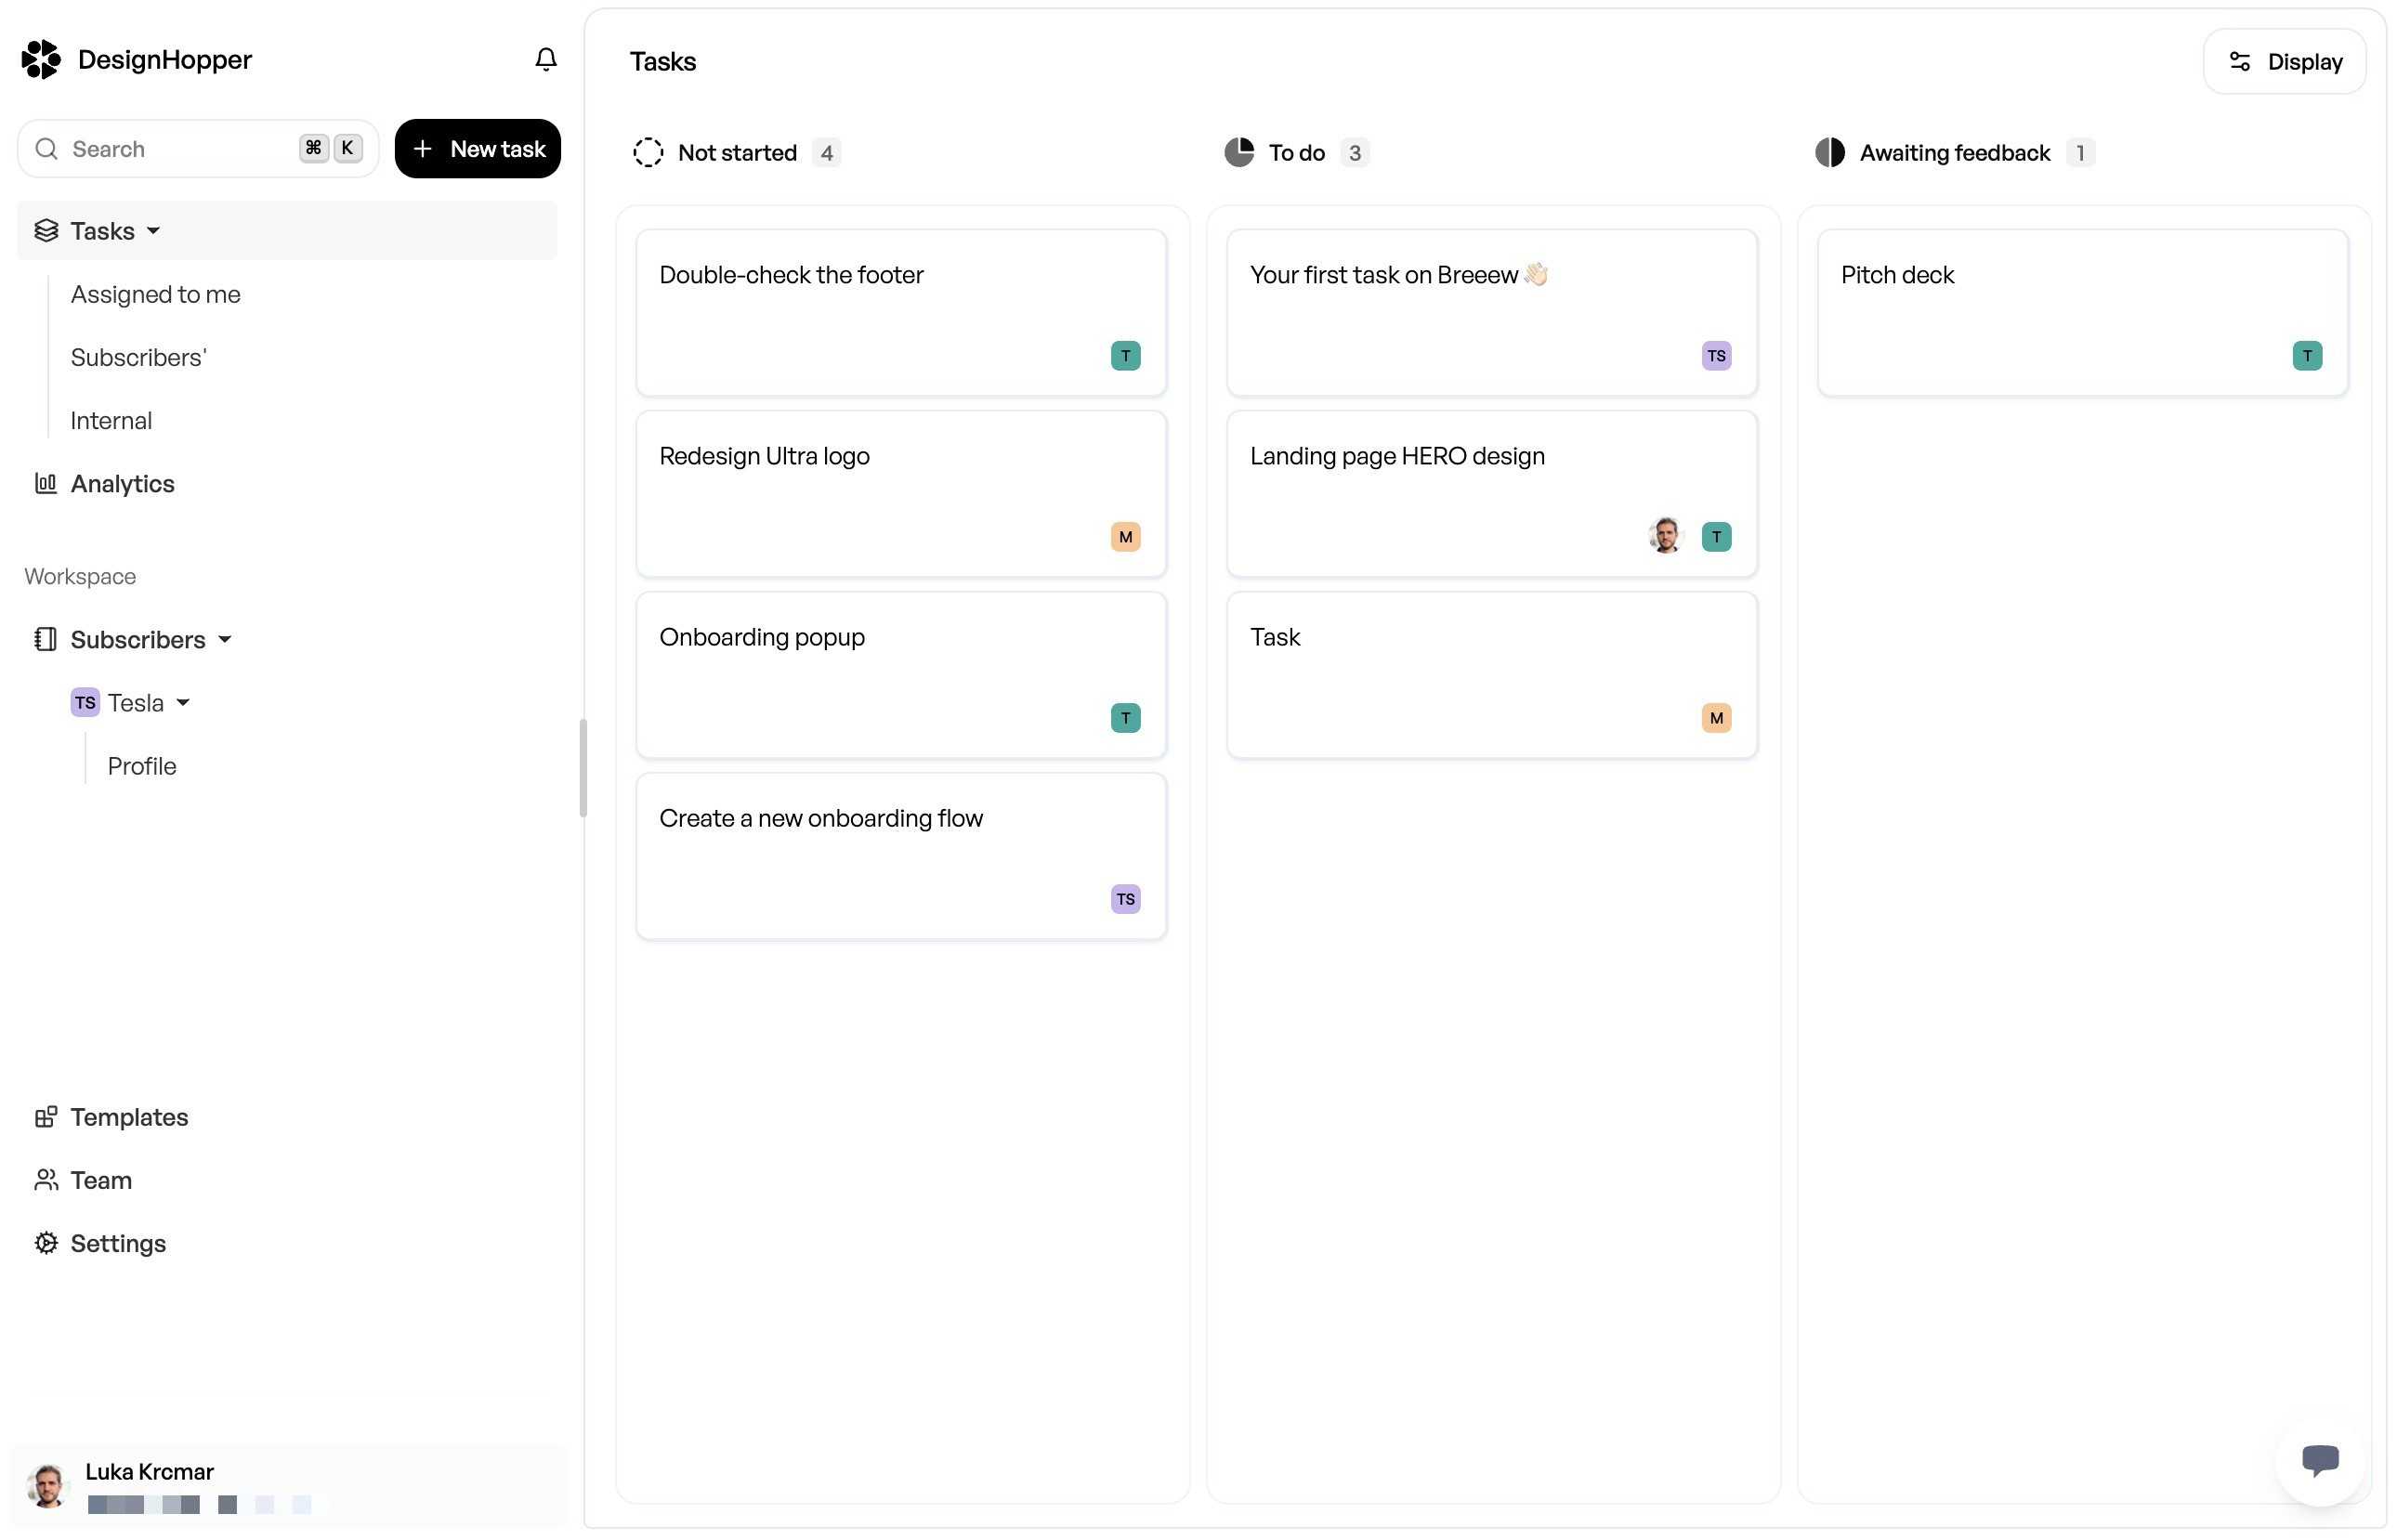2397x1540 pixels.
Task: Click the DesignHopper logo icon
Action: [41, 60]
